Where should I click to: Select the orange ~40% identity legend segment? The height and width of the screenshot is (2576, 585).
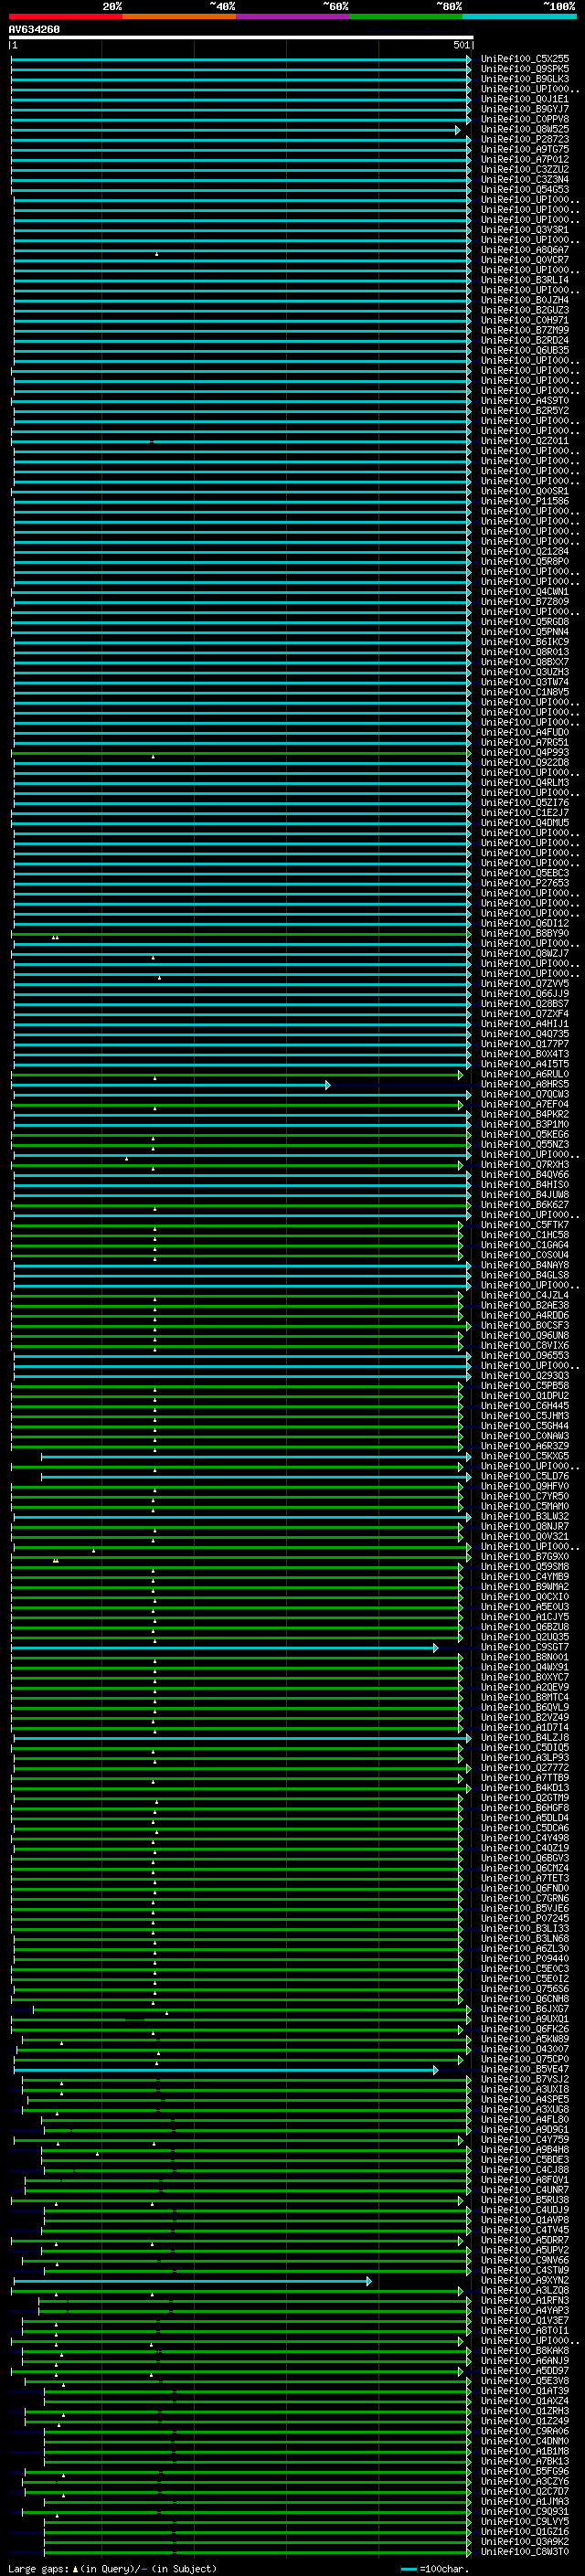coord(179,16)
